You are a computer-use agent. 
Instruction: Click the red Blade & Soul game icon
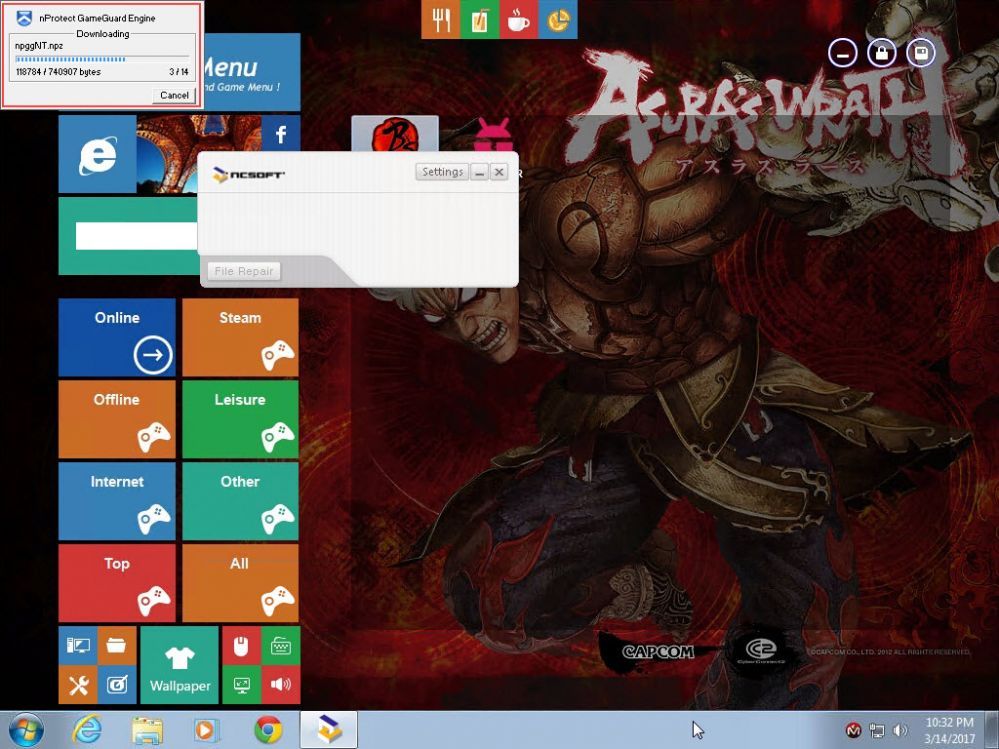coord(394,134)
